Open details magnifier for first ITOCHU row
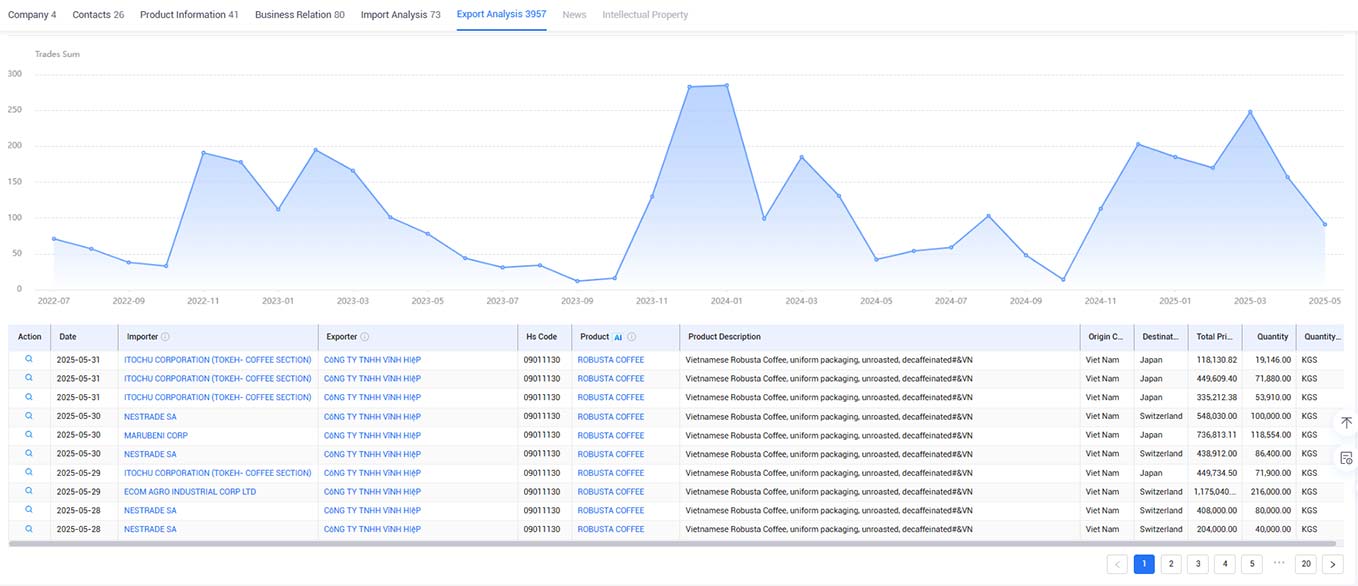The image size is (1358, 586). [29, 359]
